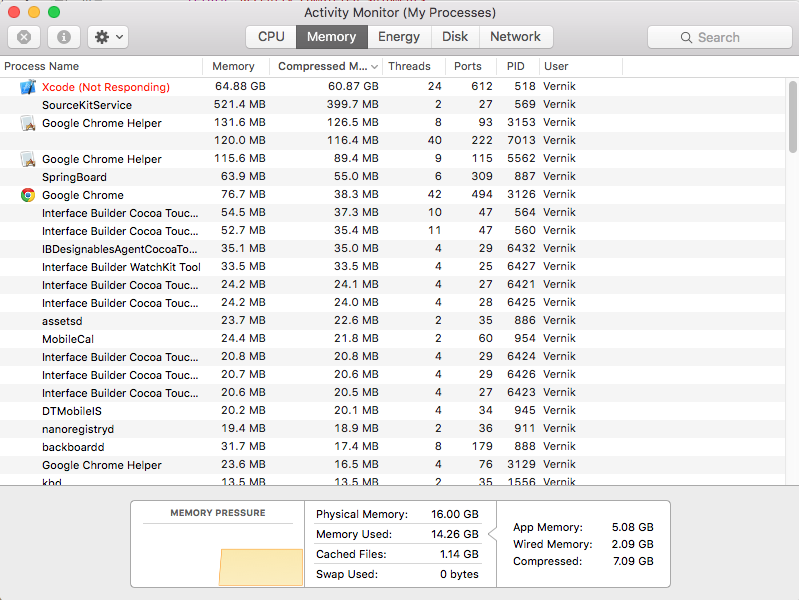Select the Xcode (Not Responding) process
The height and width of the screenshot is (600, 799).
click(106, 87)
